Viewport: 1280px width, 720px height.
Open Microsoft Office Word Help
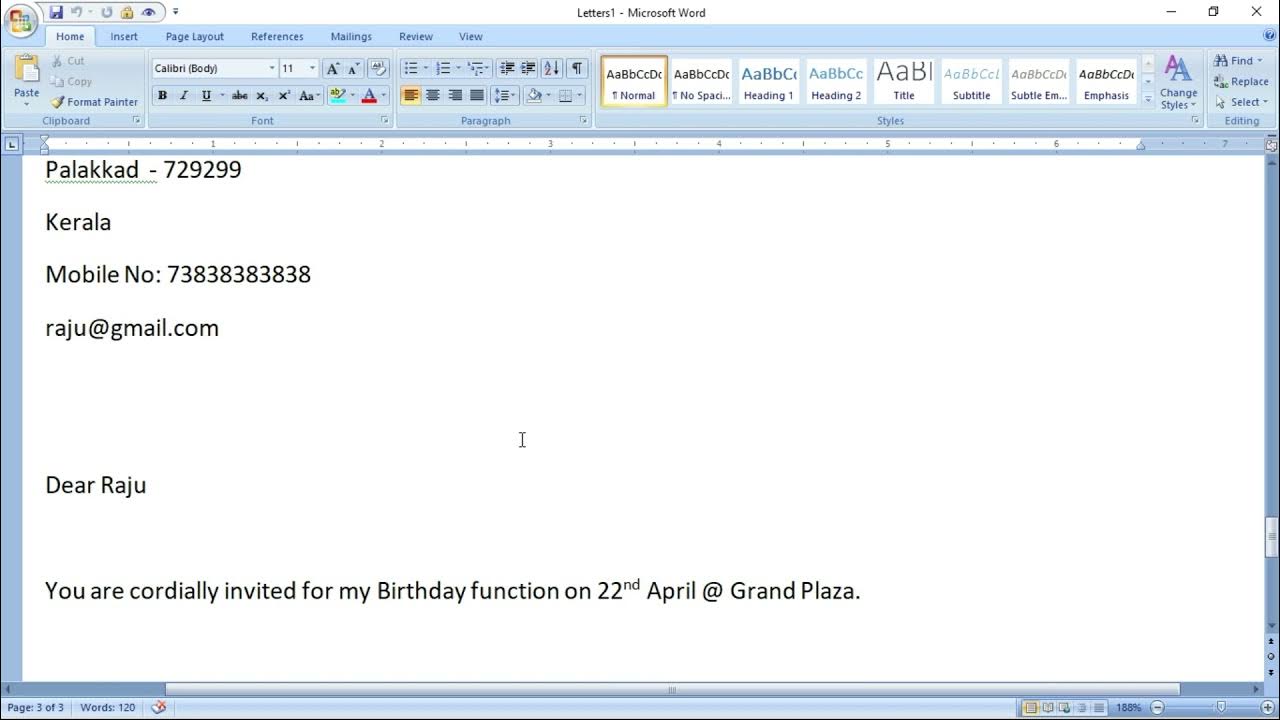click(x=1270, y=36)
